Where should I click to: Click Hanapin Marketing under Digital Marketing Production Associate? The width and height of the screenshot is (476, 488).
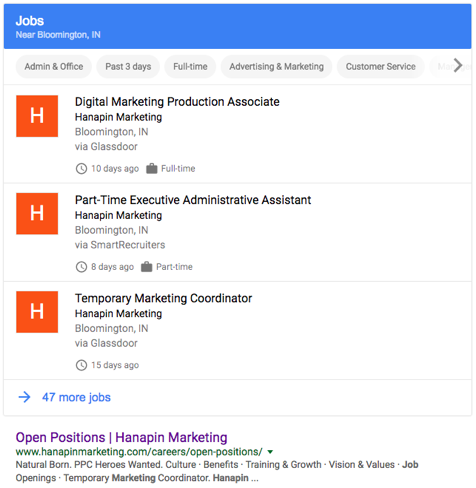[x=118, y=117]
